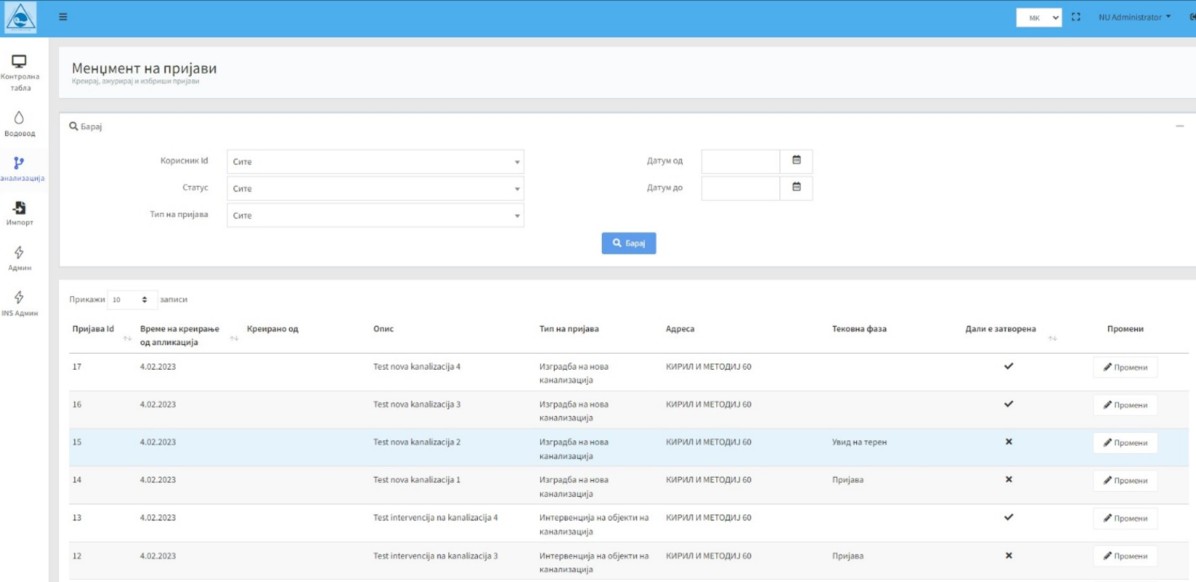The image size is (1196, 582).
Task: Click the Датум од input field
Action: (x=741, y=161)
